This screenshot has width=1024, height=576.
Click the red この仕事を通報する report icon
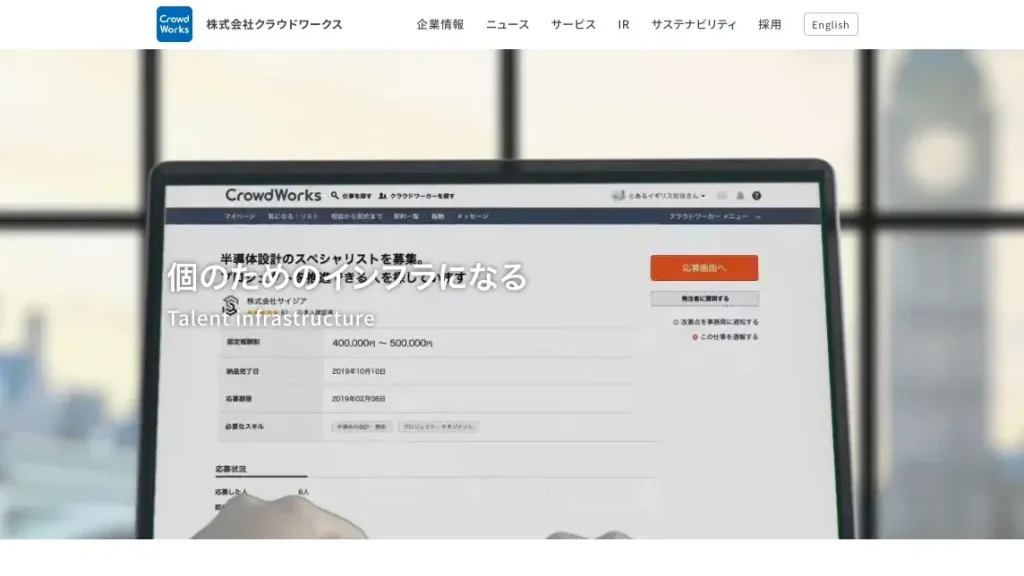point(695,337)
